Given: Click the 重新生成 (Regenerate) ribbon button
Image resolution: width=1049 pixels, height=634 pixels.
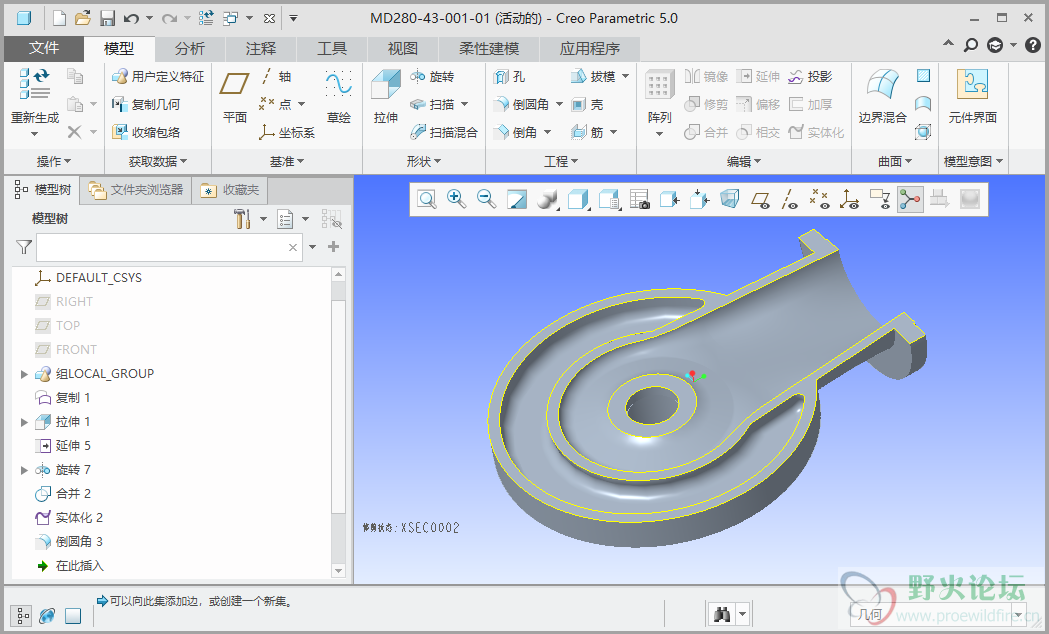Looking at the screenshot, I should [35, 102].
